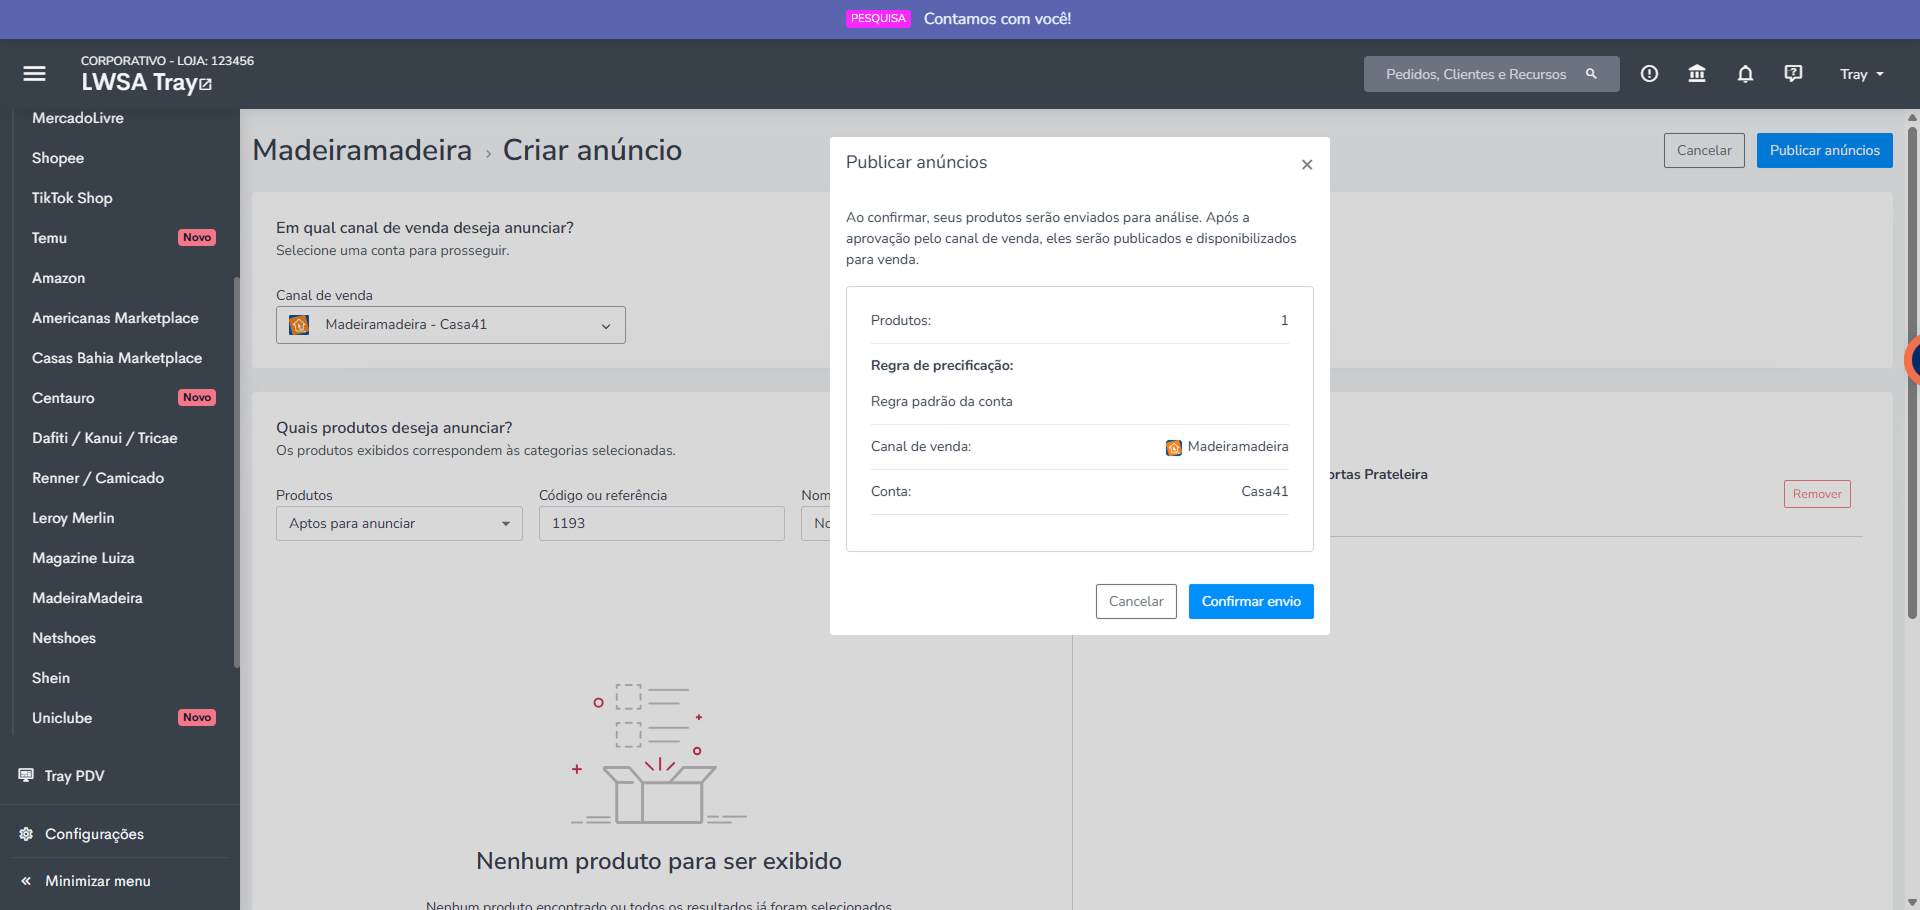
Task: Click the Novo badge beside Temu
Action: coord(197,237)
